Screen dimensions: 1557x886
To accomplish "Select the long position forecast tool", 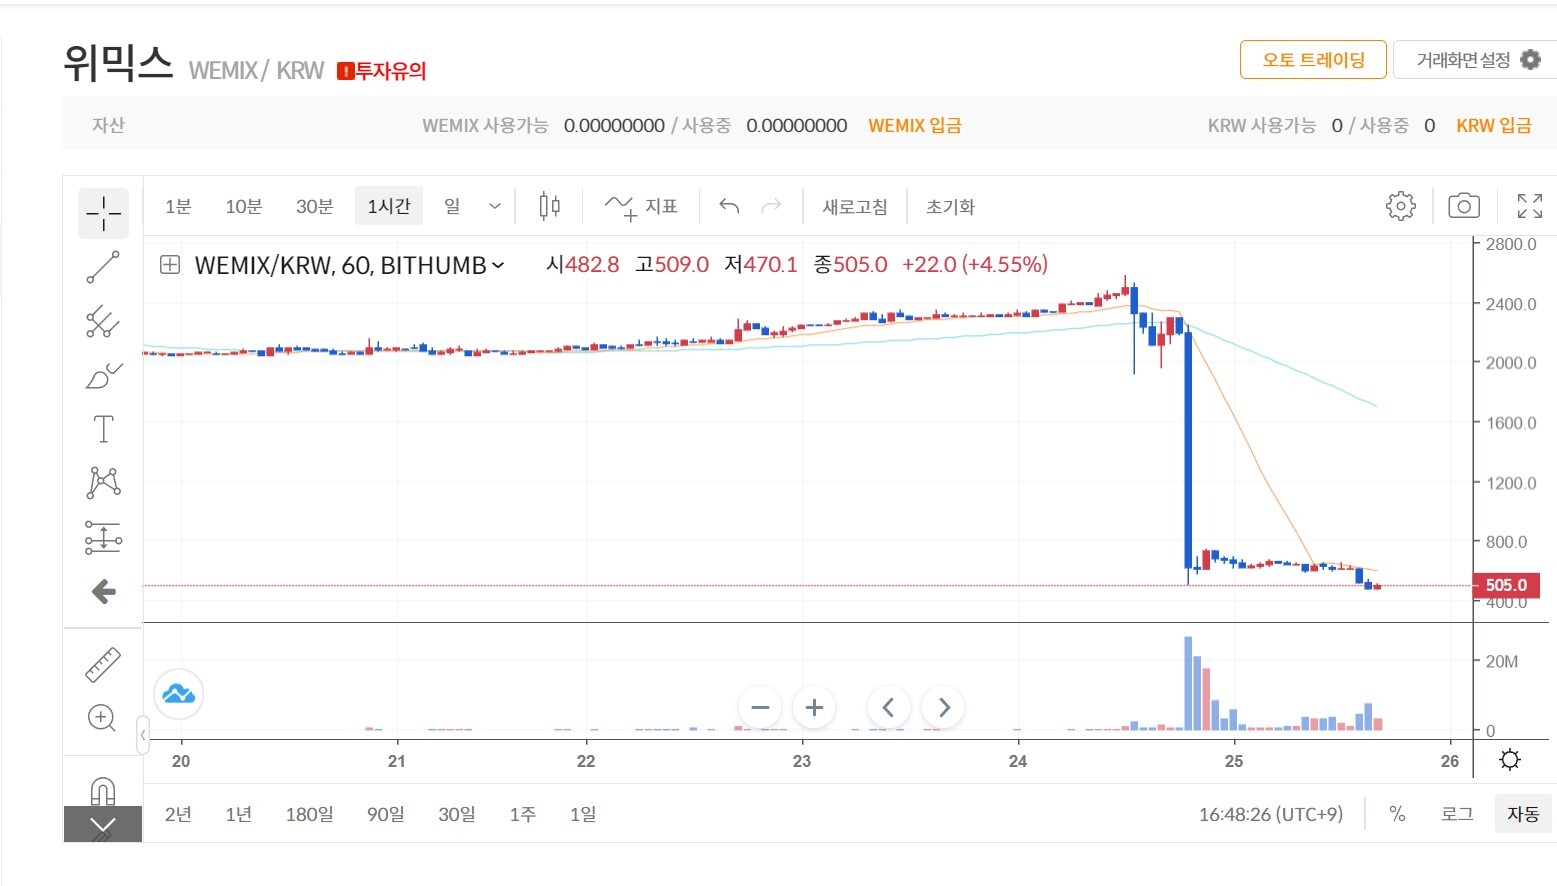I will click(103, 537).
